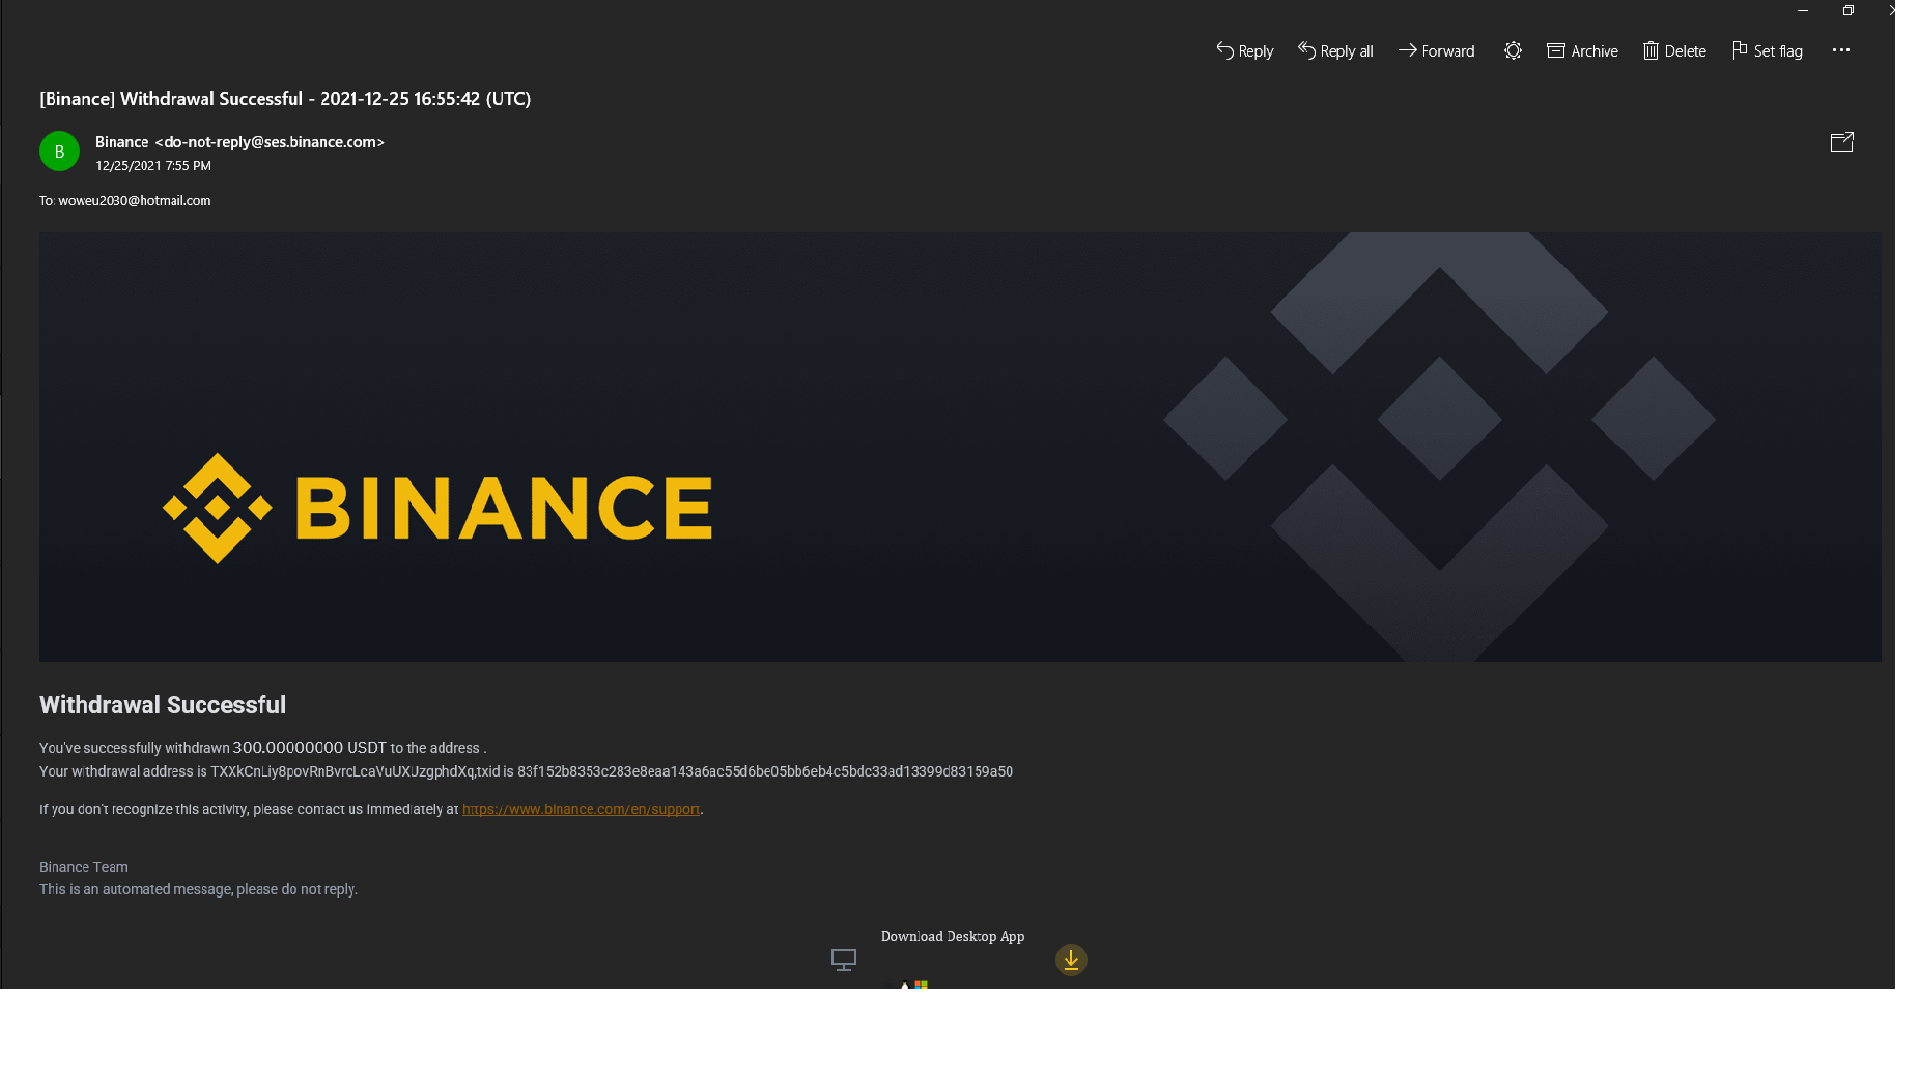The width and height of the screenshot is (1920, 1072).
Task: Minimize the mail window
Action: (x=1803, y=10)
